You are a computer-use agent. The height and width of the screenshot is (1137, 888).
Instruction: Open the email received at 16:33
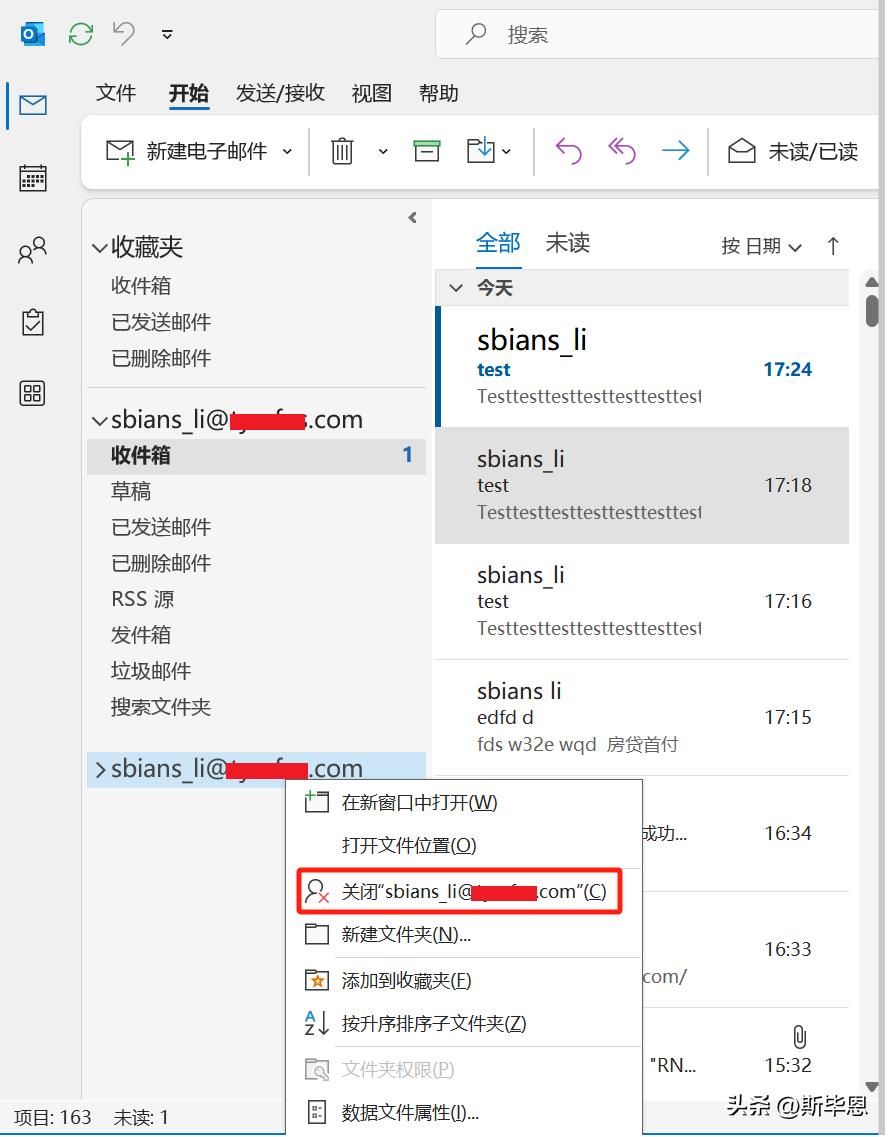[x=745, y=950]
